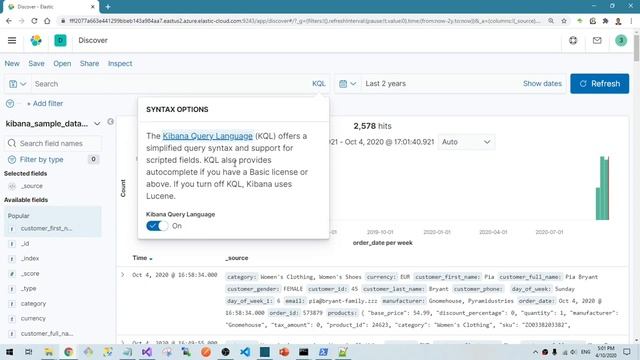Click the _score field type icon

coord(12,274)
